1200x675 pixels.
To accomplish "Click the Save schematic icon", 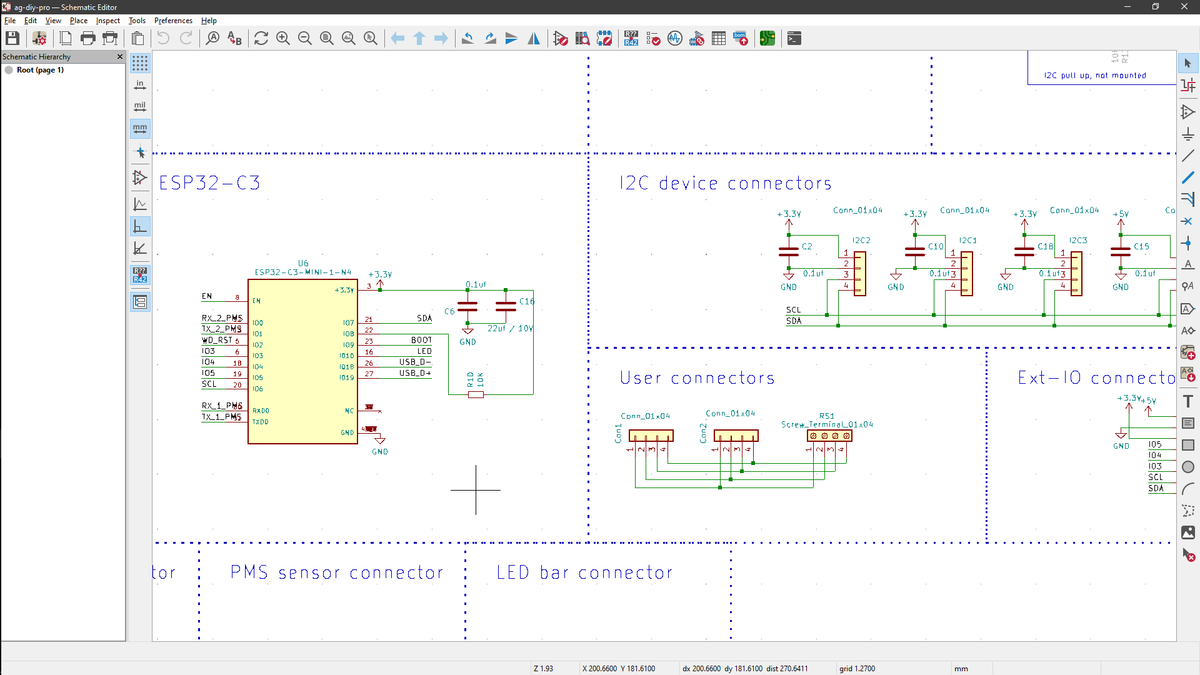I will 13,38.
